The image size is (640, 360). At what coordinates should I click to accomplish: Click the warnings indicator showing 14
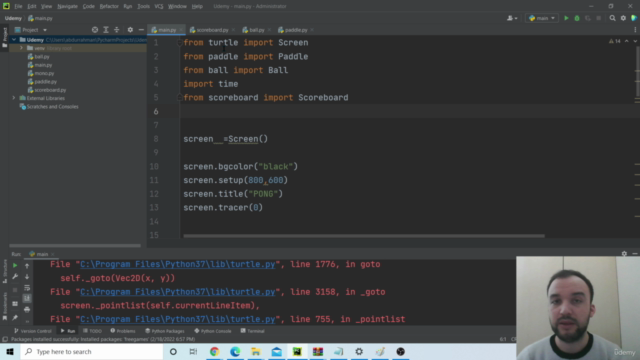[615, 41]
